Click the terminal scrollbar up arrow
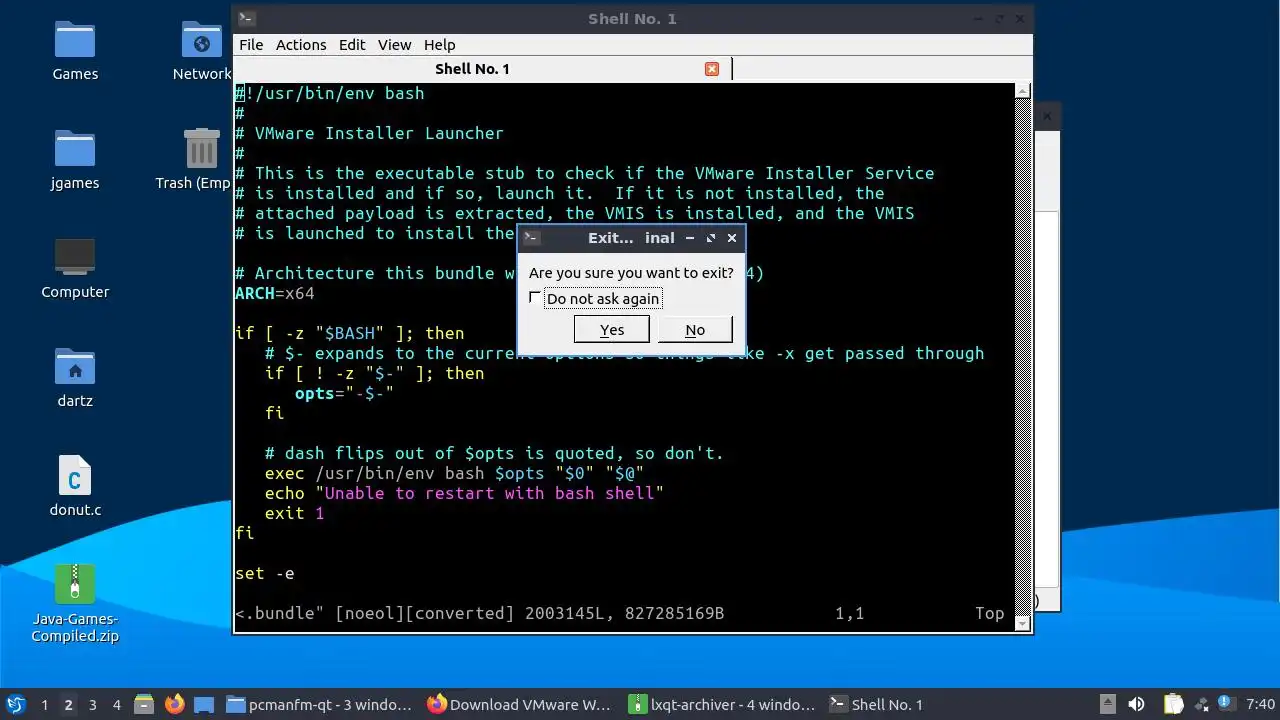The height and width of the screenshot is (720, 1280). [1022, 90]
